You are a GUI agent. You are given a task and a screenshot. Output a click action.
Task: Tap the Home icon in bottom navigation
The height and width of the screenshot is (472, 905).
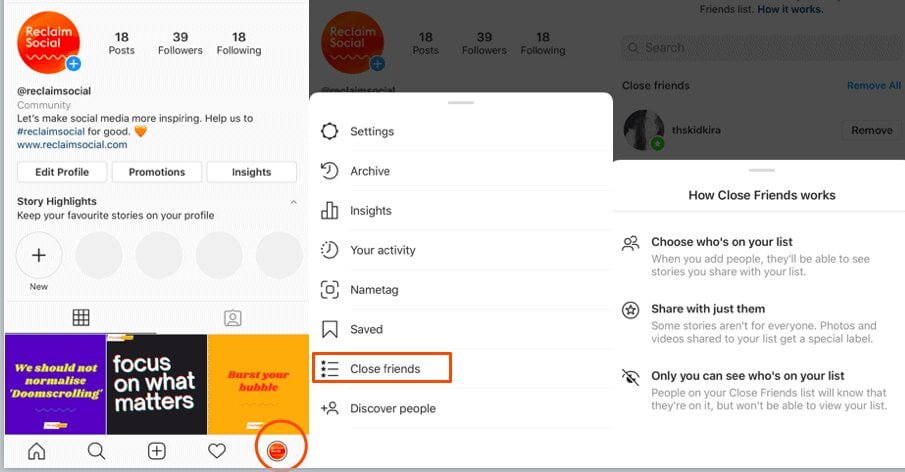coord(37,451)
